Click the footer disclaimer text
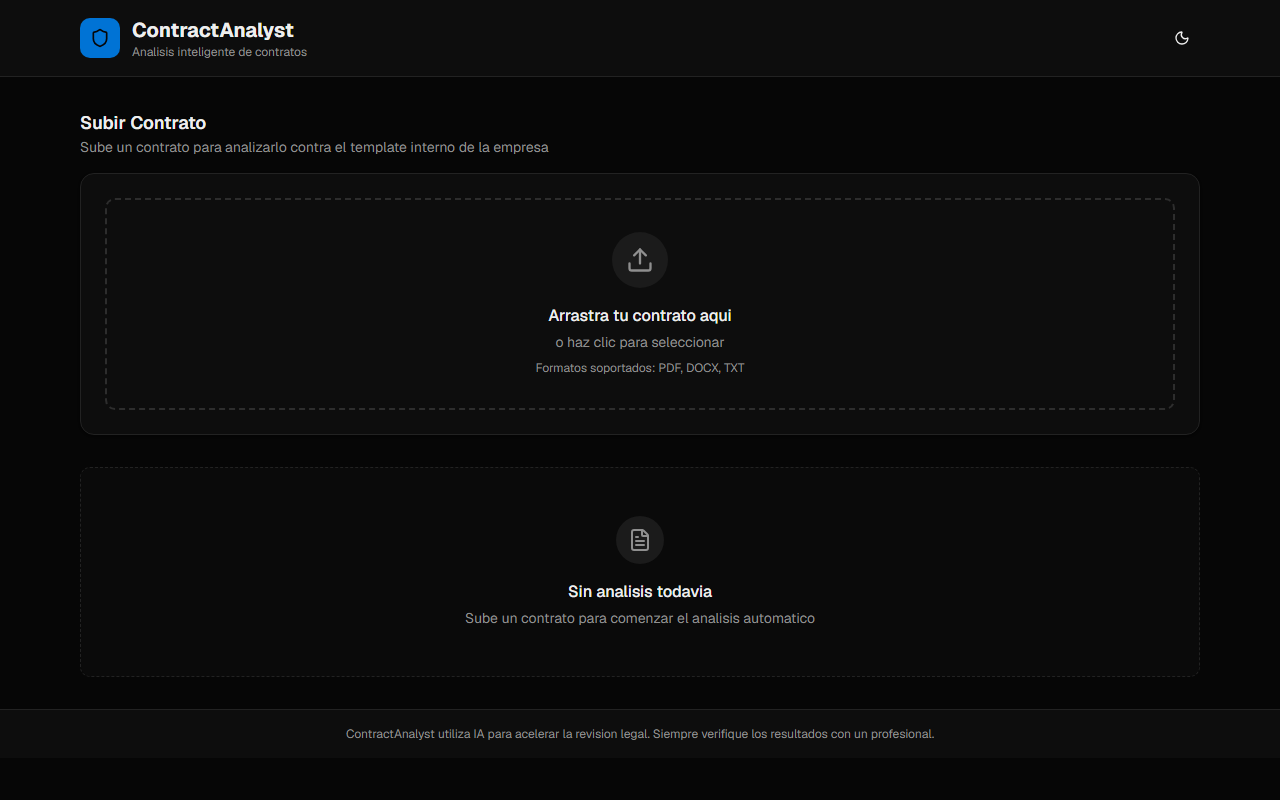This screenshot has height=800, width=1280. click(x=640, y=734)
